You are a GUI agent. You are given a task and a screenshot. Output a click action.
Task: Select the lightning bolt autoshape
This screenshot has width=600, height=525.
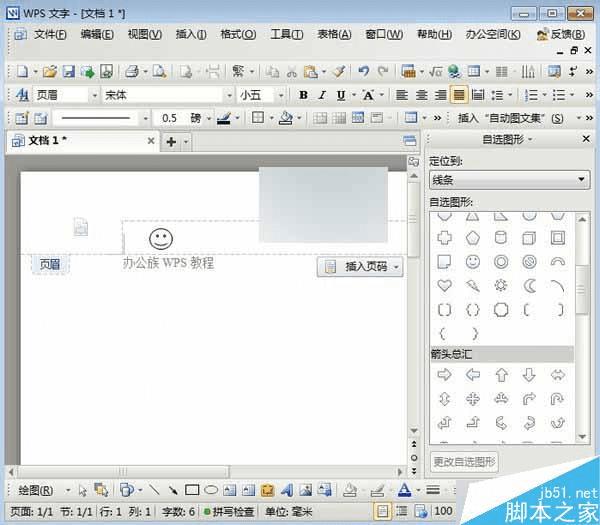[x=473, y=286]
